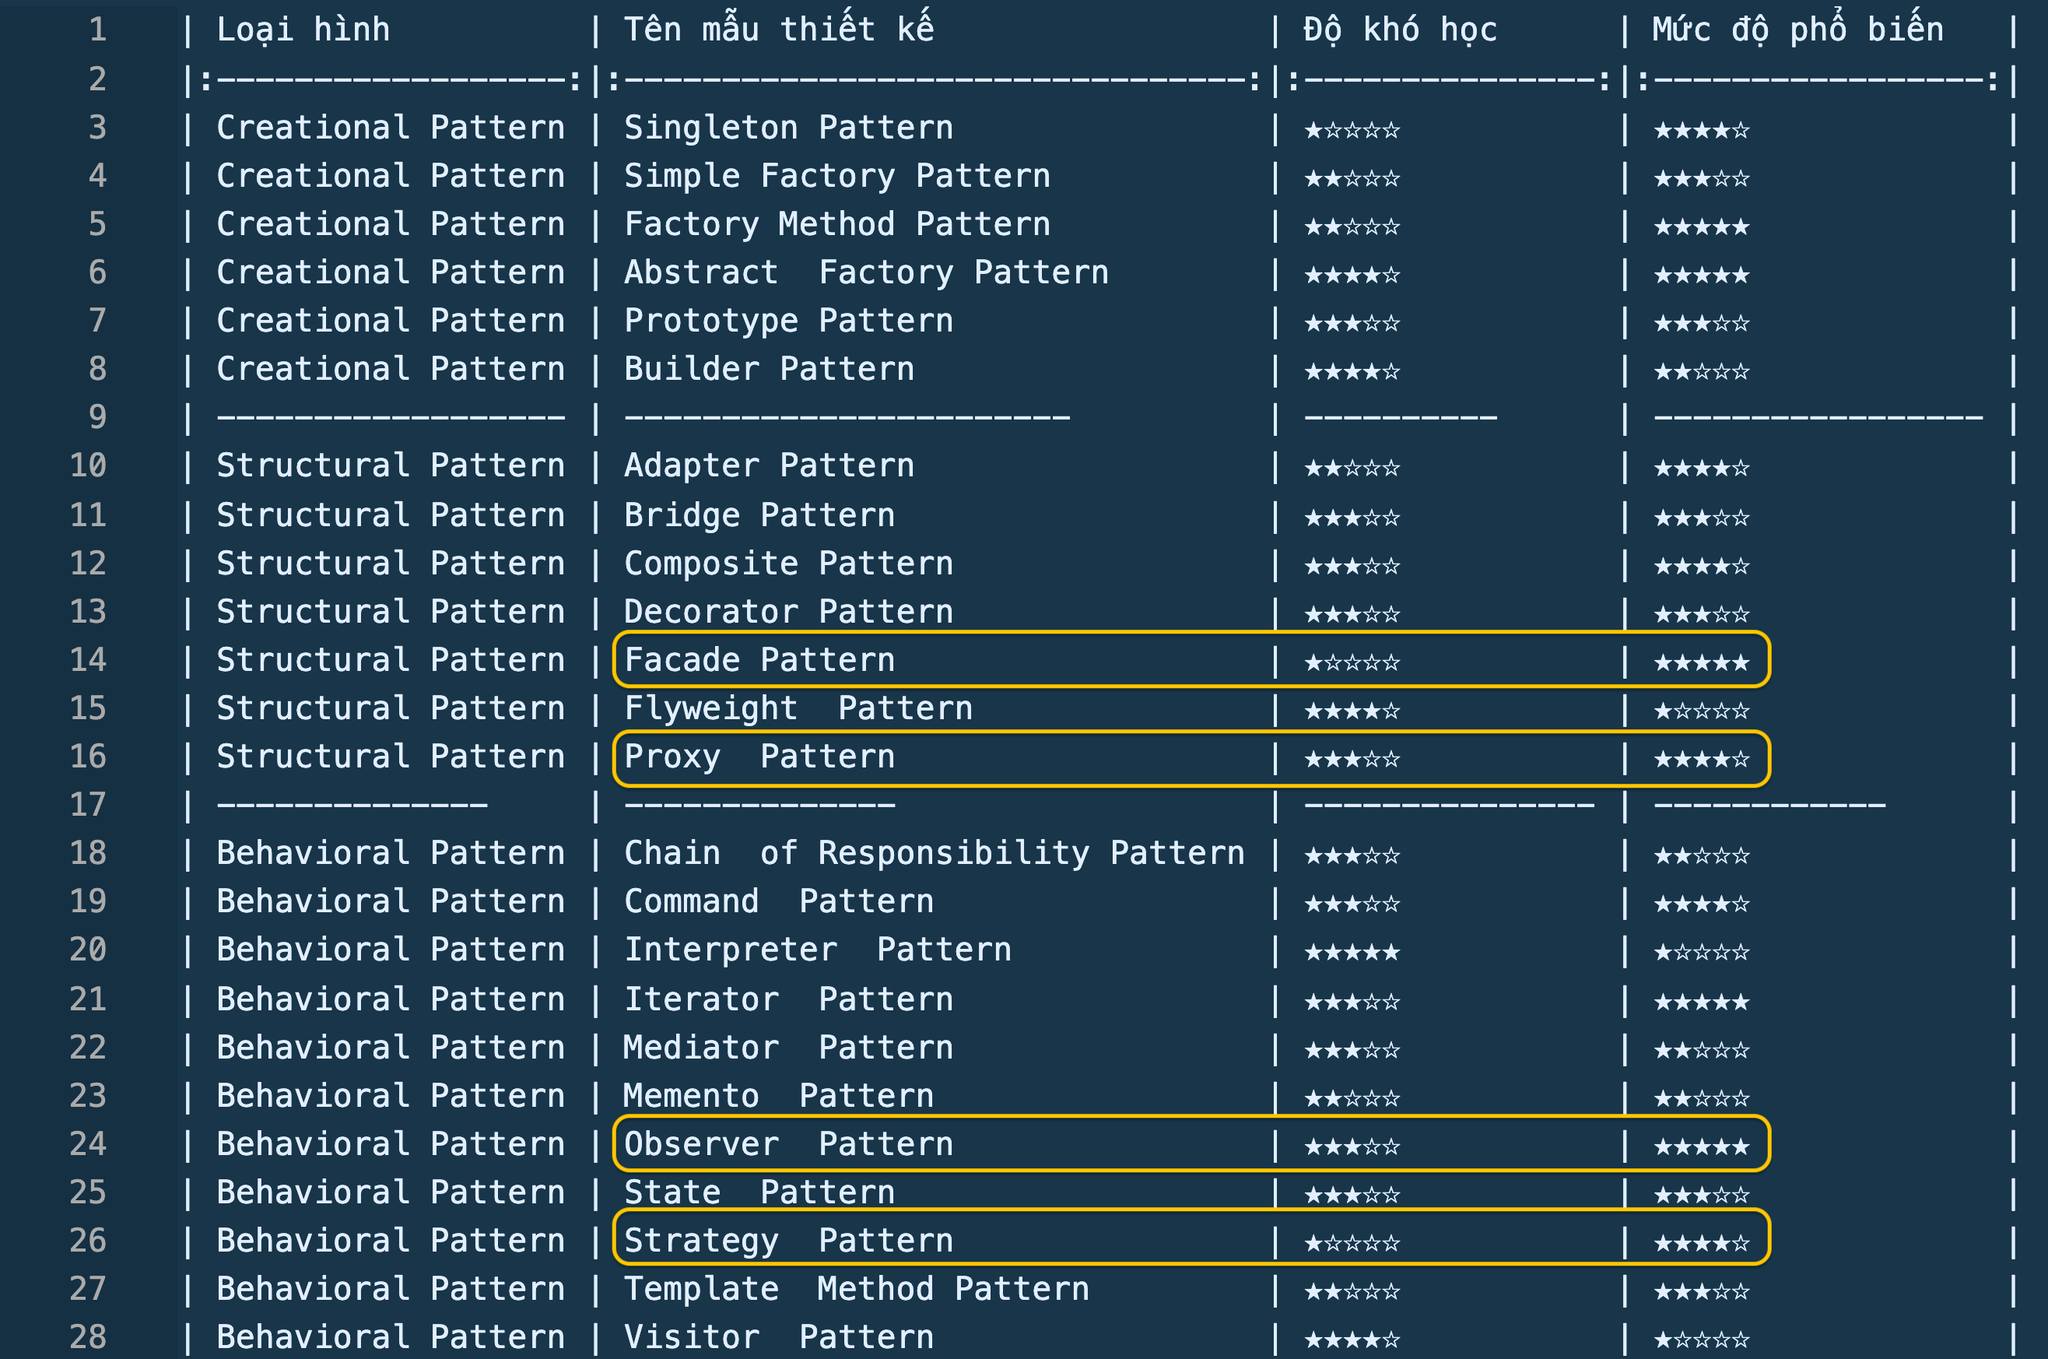Click the 'Độ khó học' column header
The height and width of the screenshot is (1359, 2048).
coord(1400,30)
